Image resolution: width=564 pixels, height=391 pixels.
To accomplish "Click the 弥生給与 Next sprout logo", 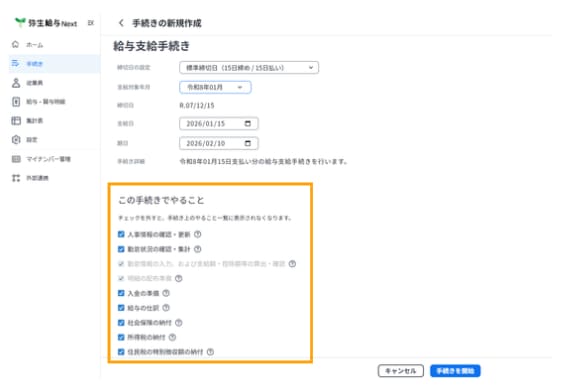I will 20,22.
